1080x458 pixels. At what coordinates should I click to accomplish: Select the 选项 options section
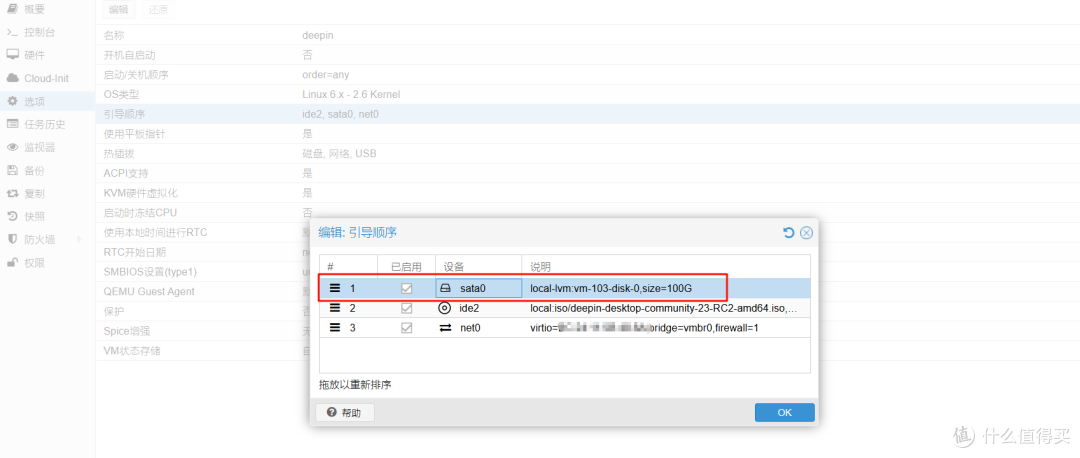pyautogui.click(x=48, y=101)
